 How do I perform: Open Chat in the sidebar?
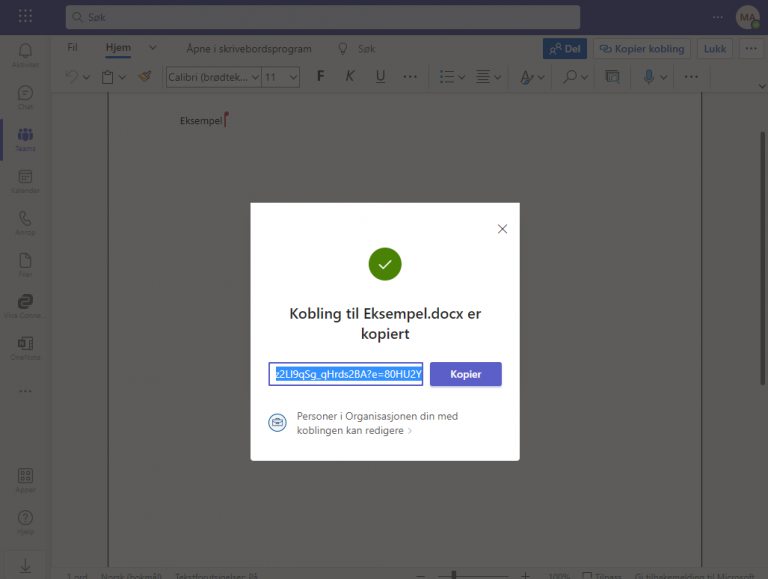pos(25,96)
